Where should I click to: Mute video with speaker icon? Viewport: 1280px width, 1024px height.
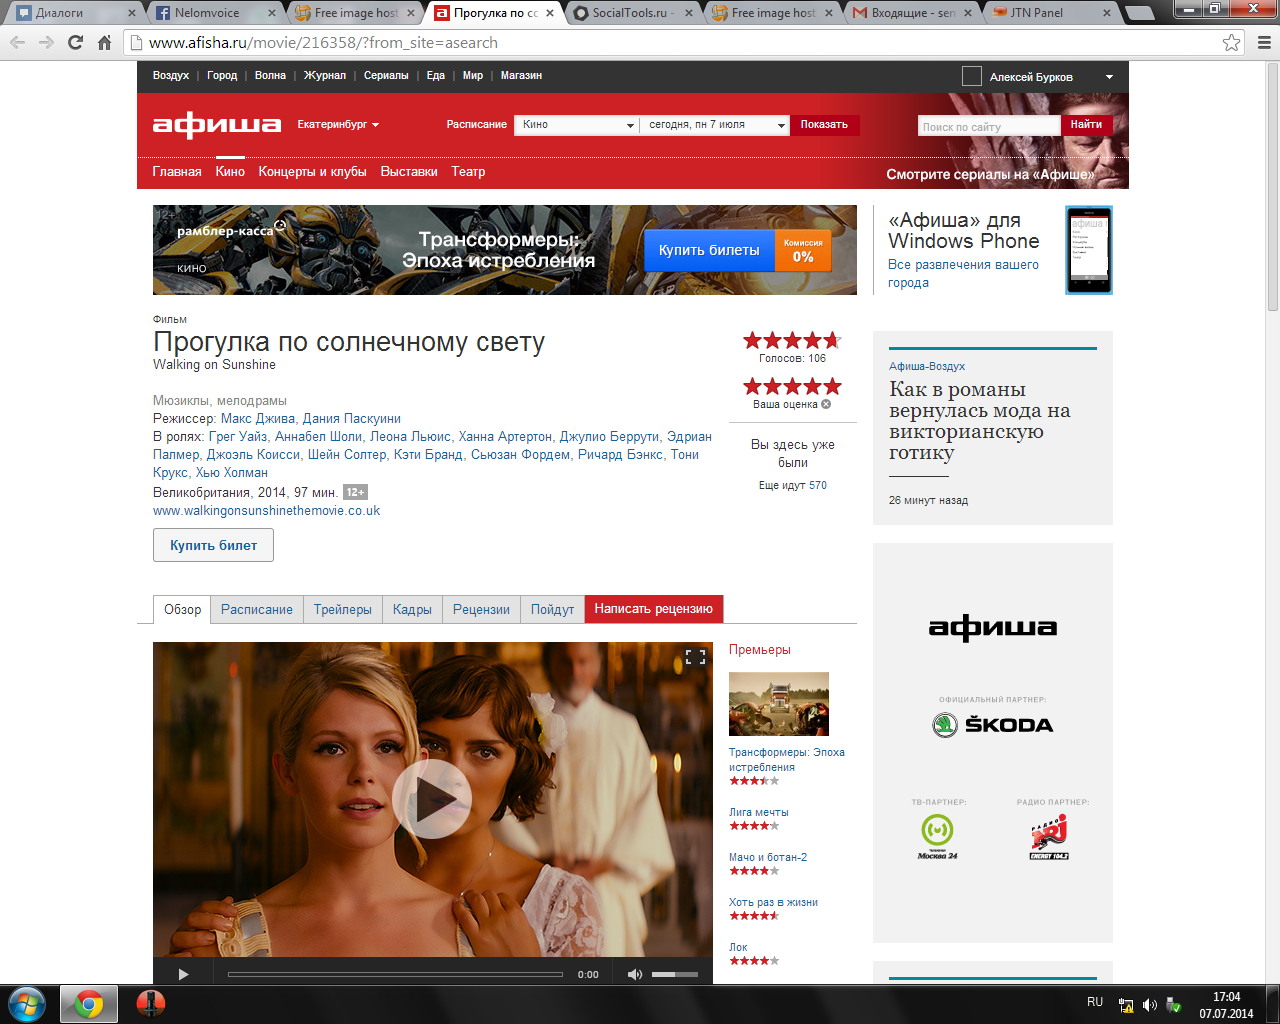click(x=634, y=974)
